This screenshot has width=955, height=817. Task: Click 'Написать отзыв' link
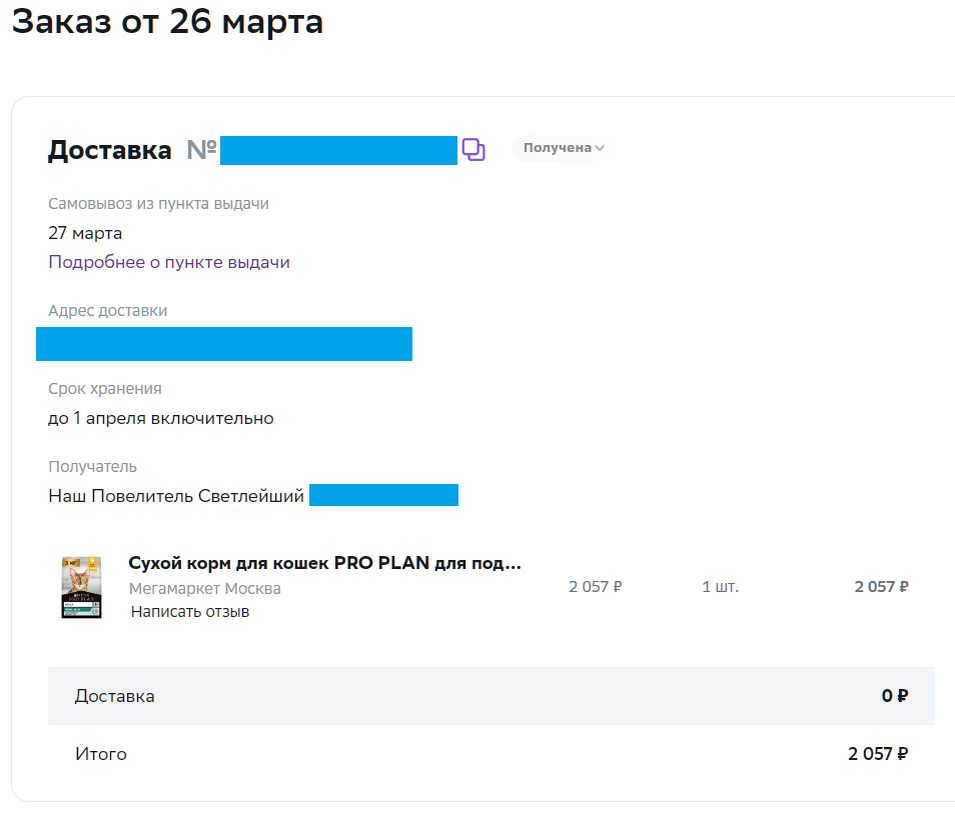[x=190, y=612]
